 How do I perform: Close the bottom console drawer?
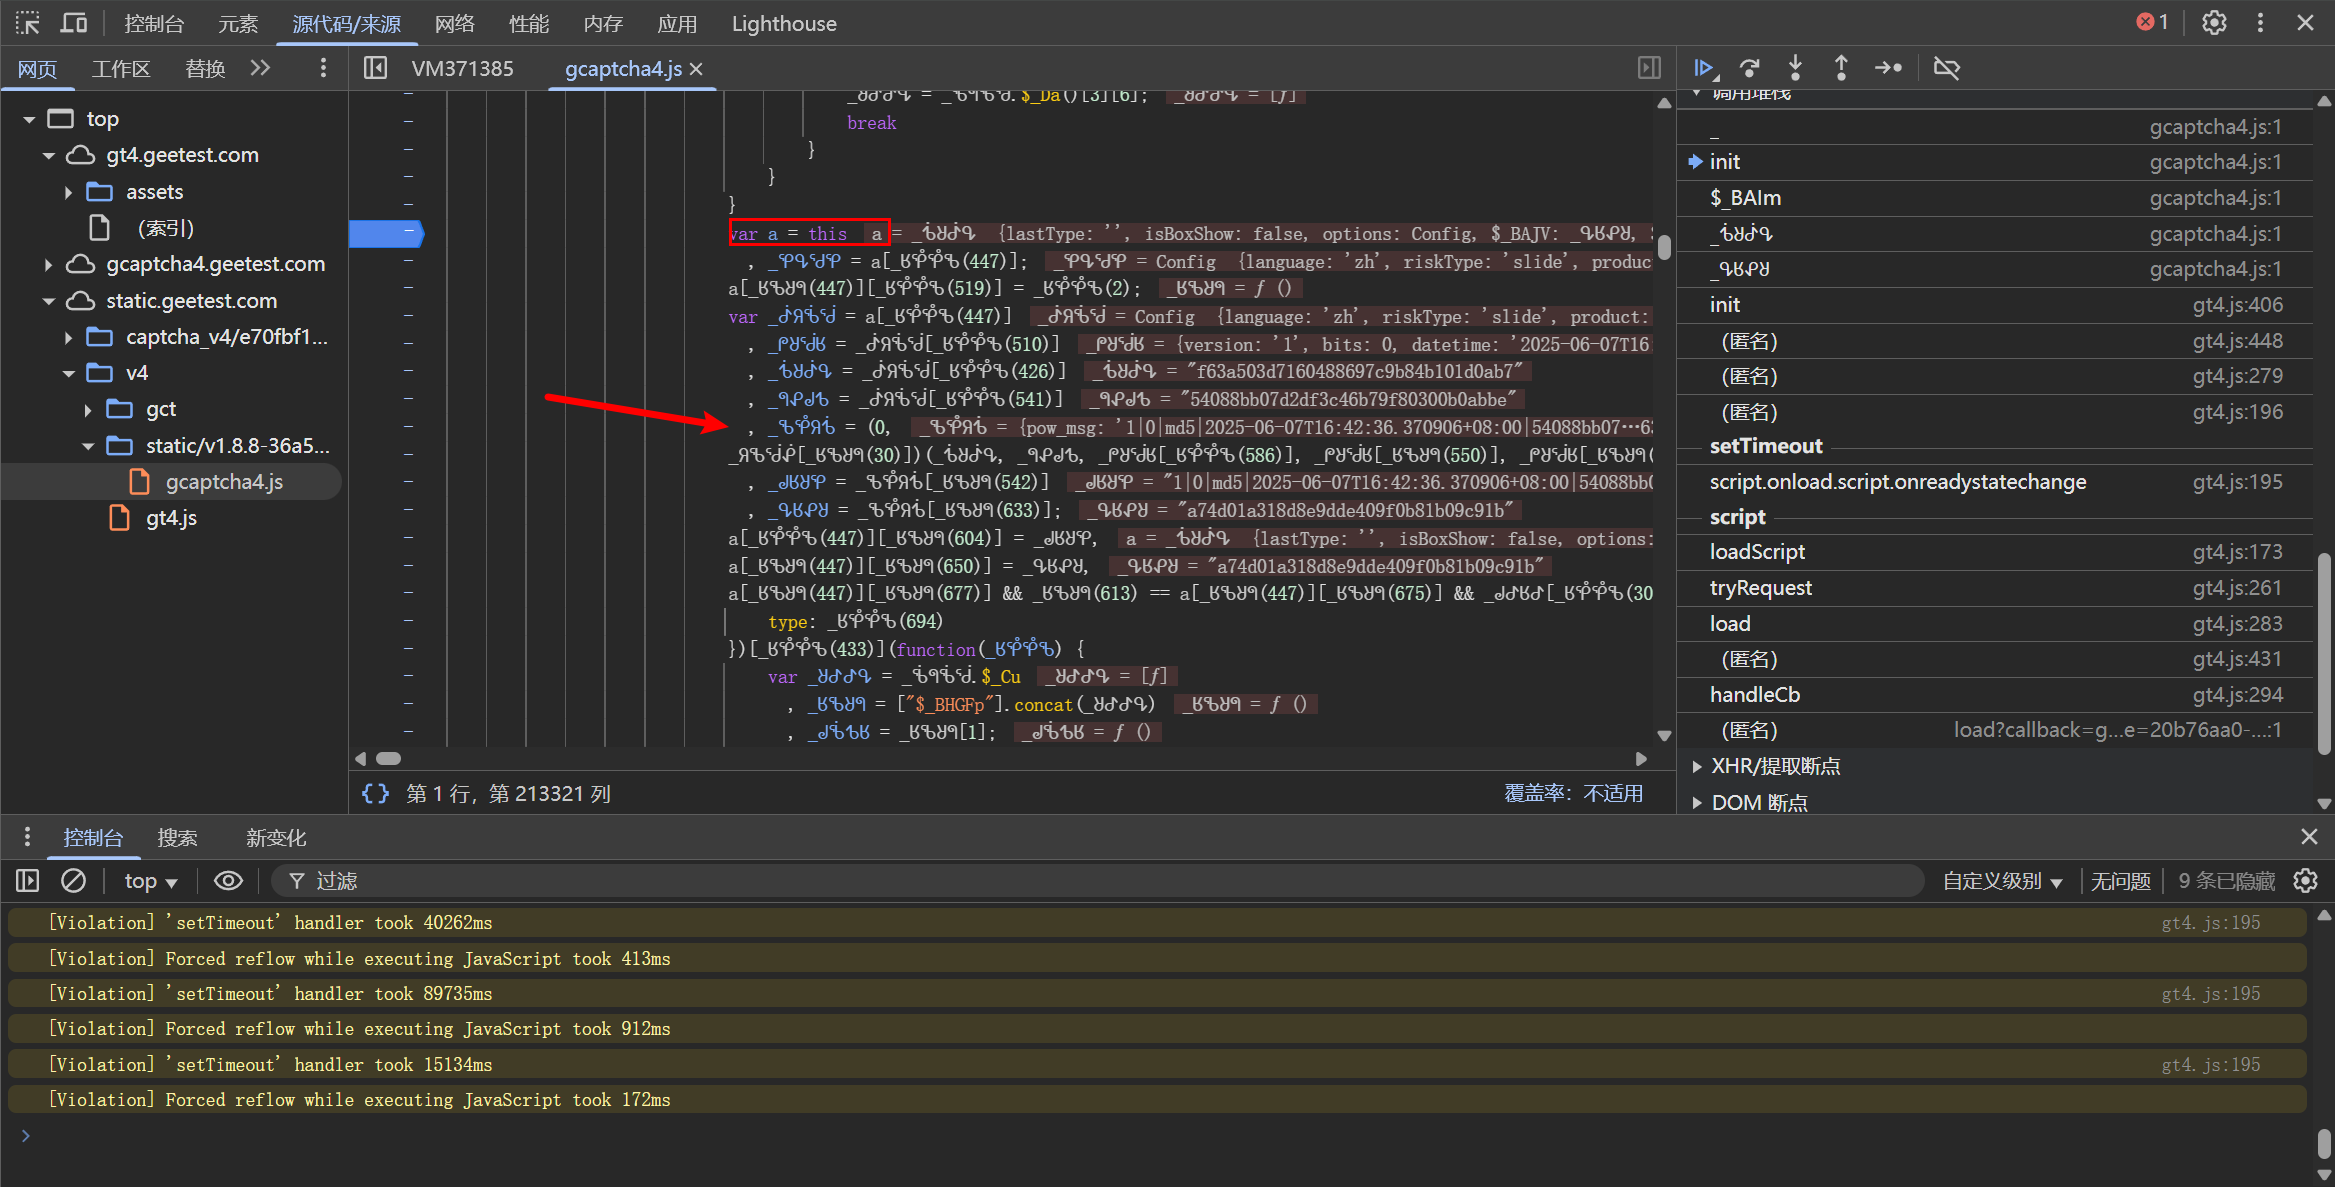(2309, 837)
